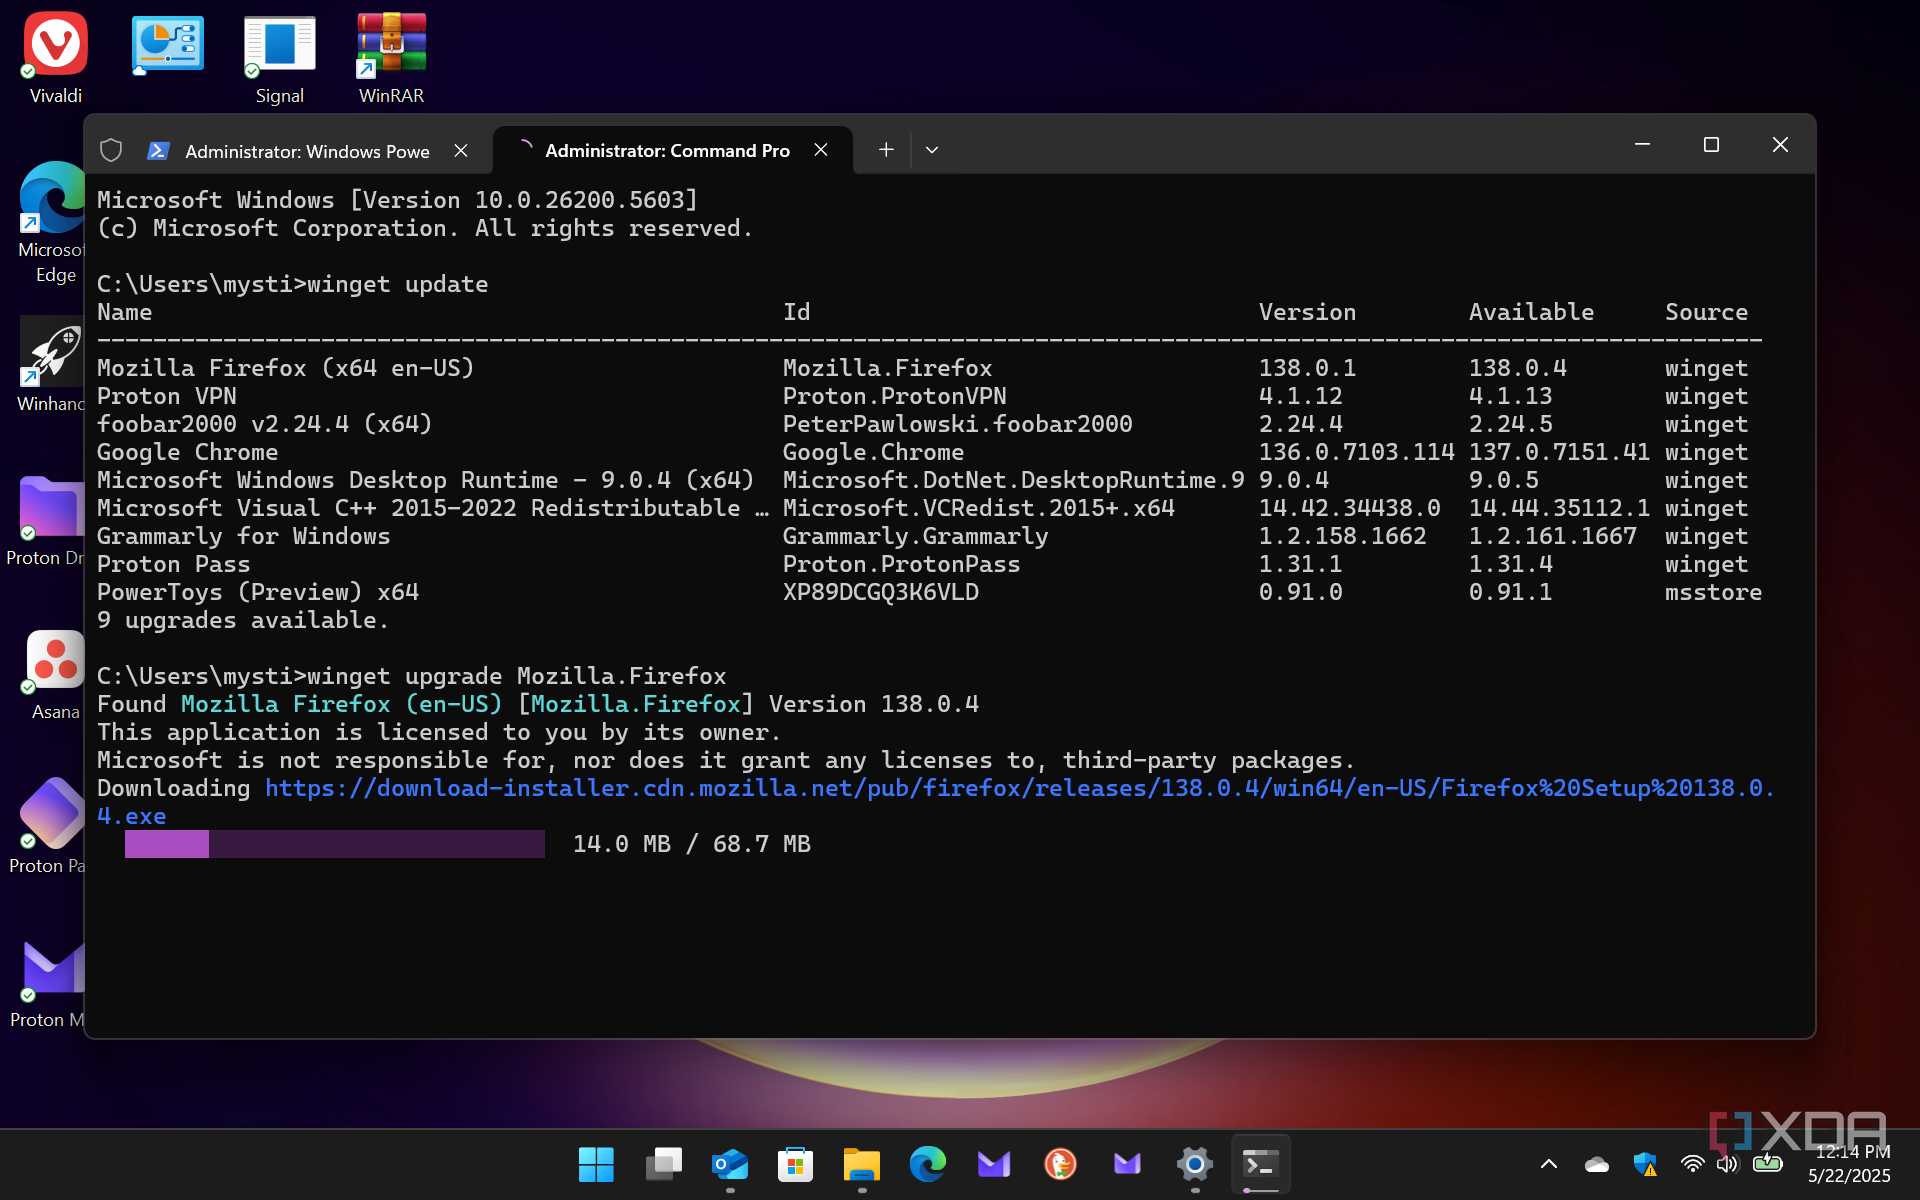Screen dimensions: 1920x1200
Task: Launch DuckDuckGo browser from taskbar
Action: pos(1060,1164)
